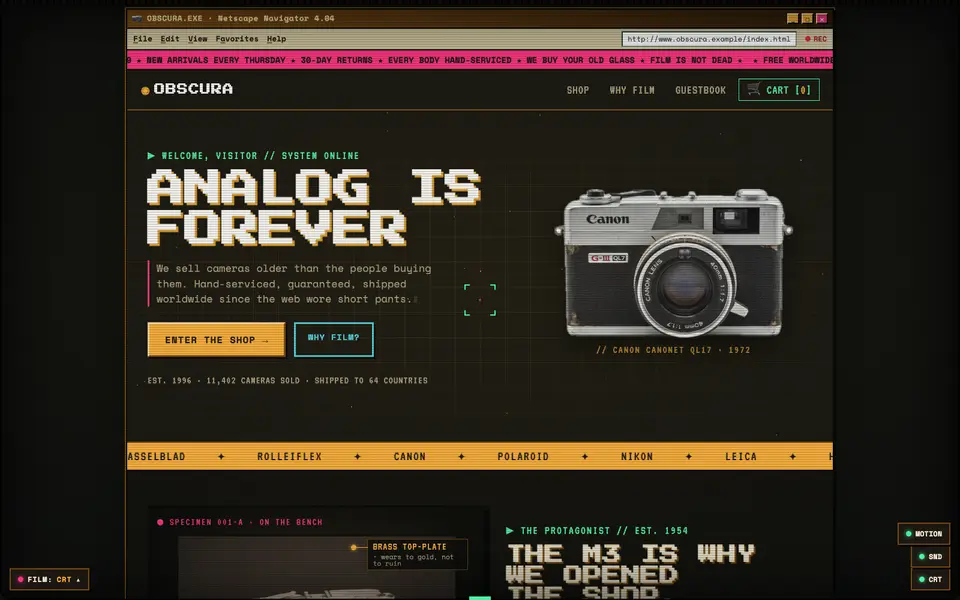Screen dimensions: 960x600
Task: Click the Canon Canonet camera image
Action: coord(673,263)
